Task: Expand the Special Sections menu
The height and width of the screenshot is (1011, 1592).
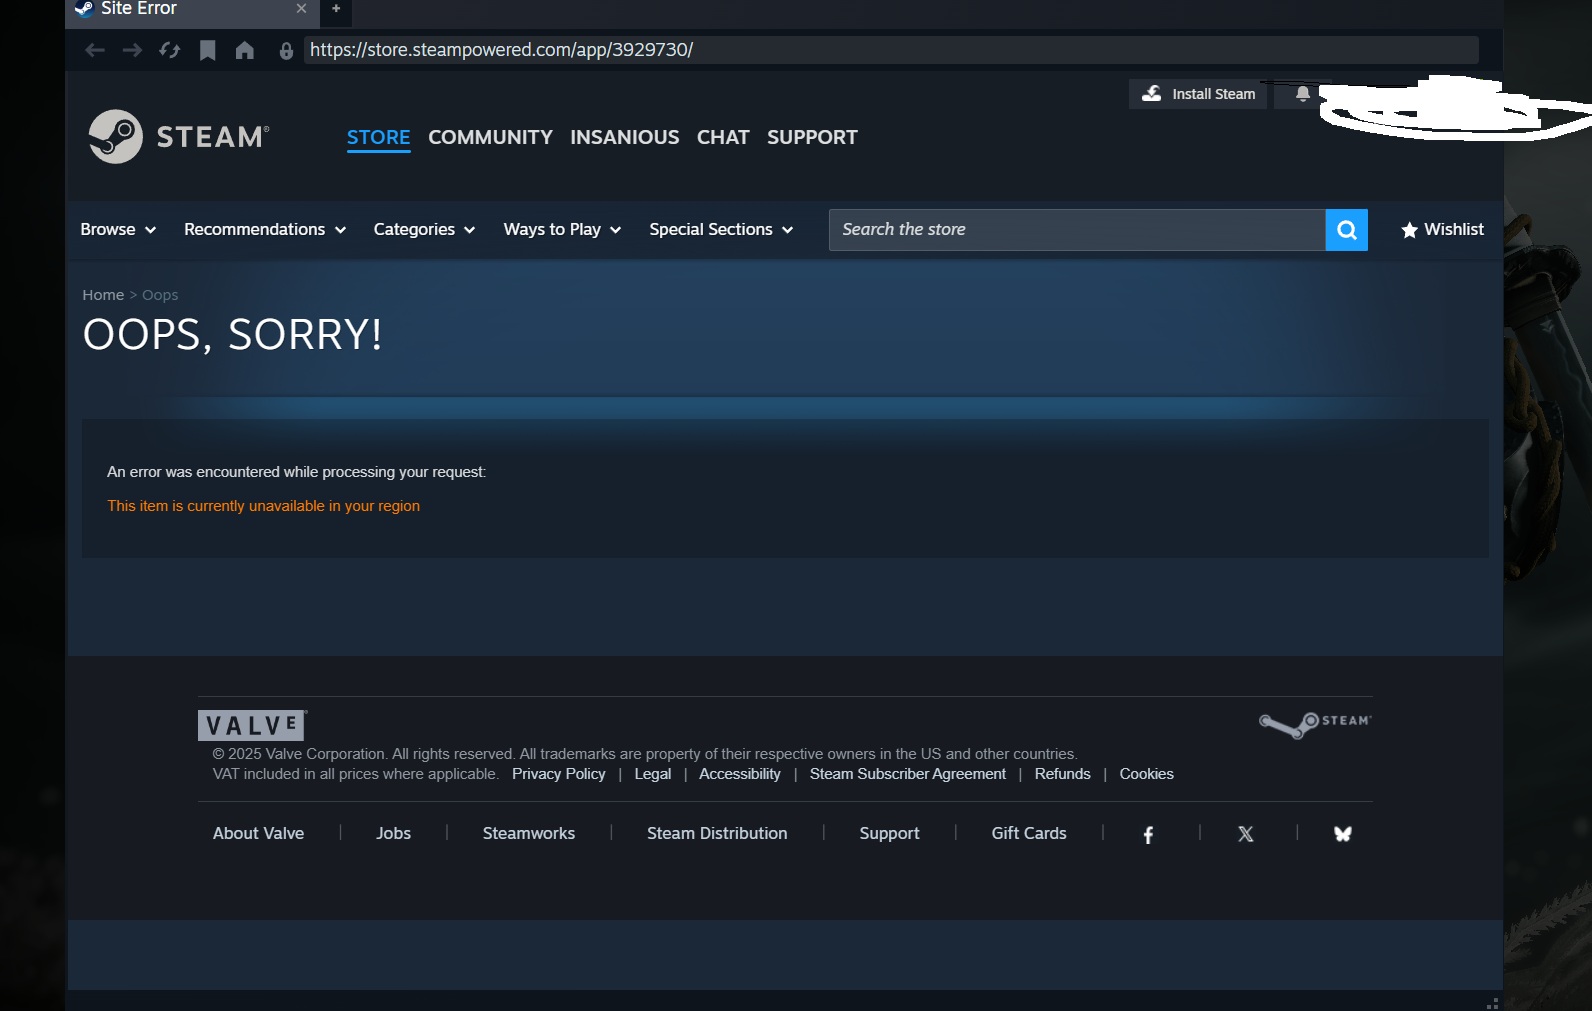Action: click(x=720, y=230)
